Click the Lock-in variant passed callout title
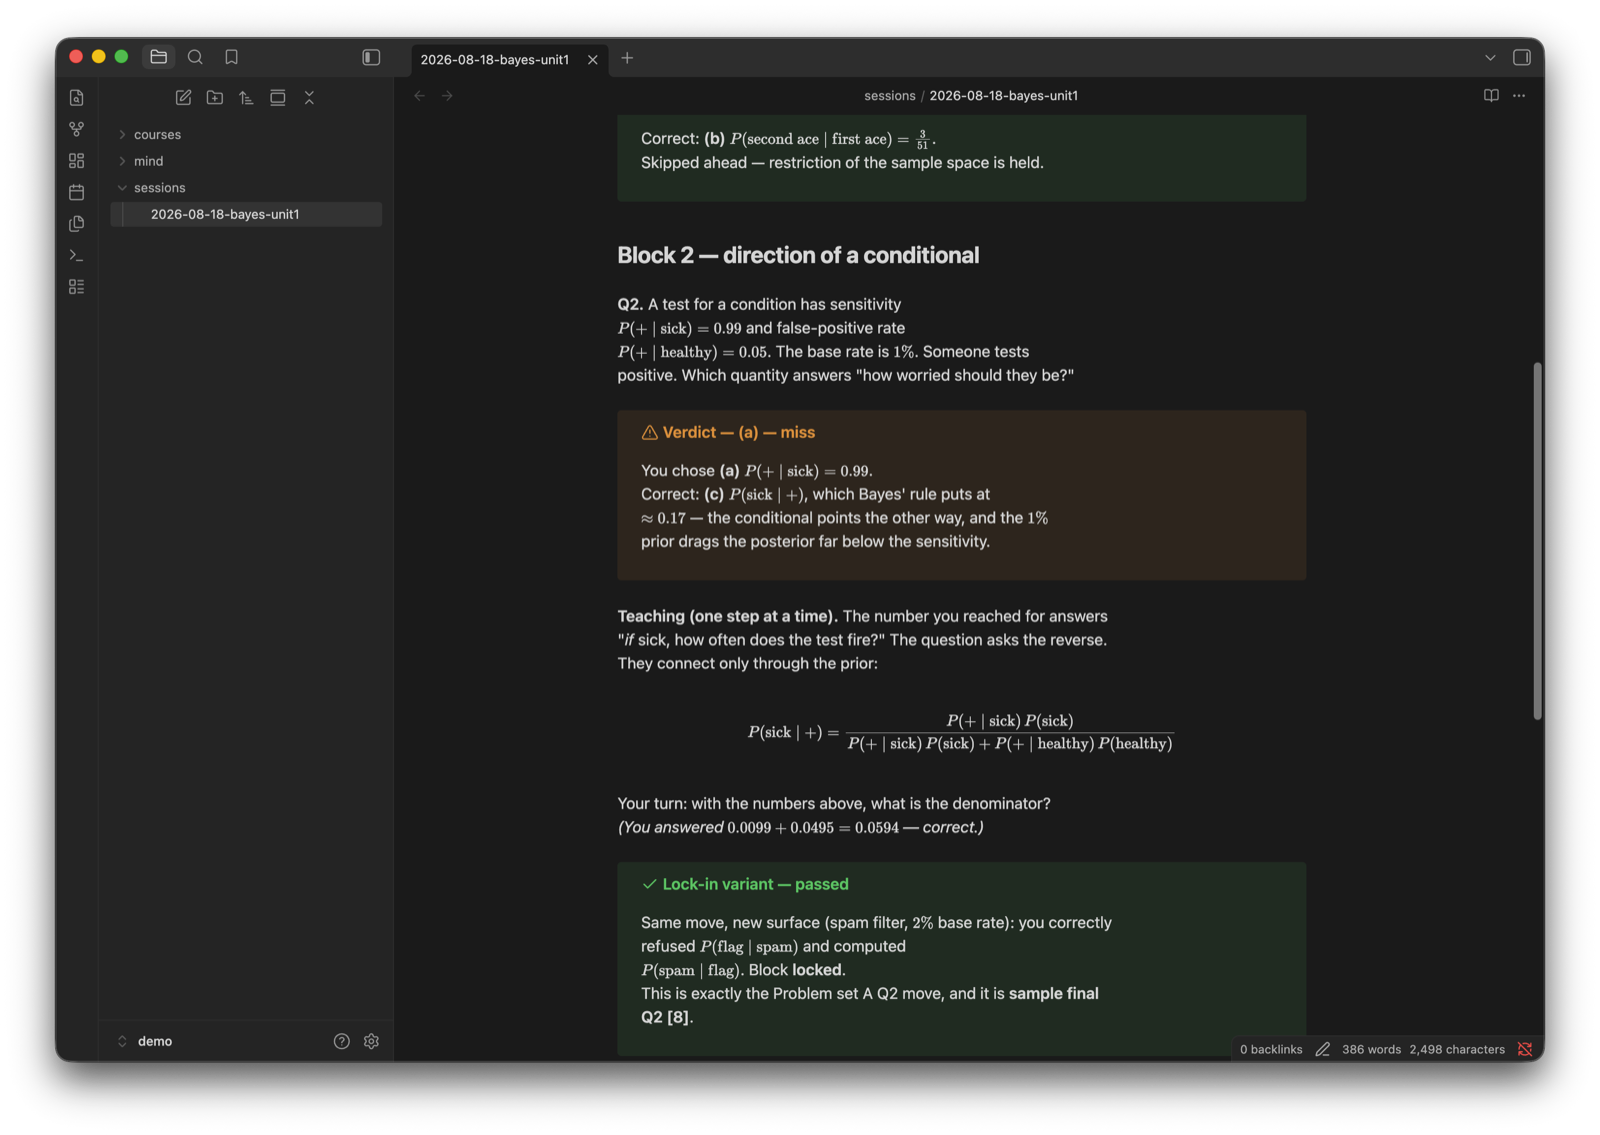The image size is (1600, 1135). click(755, 884)
